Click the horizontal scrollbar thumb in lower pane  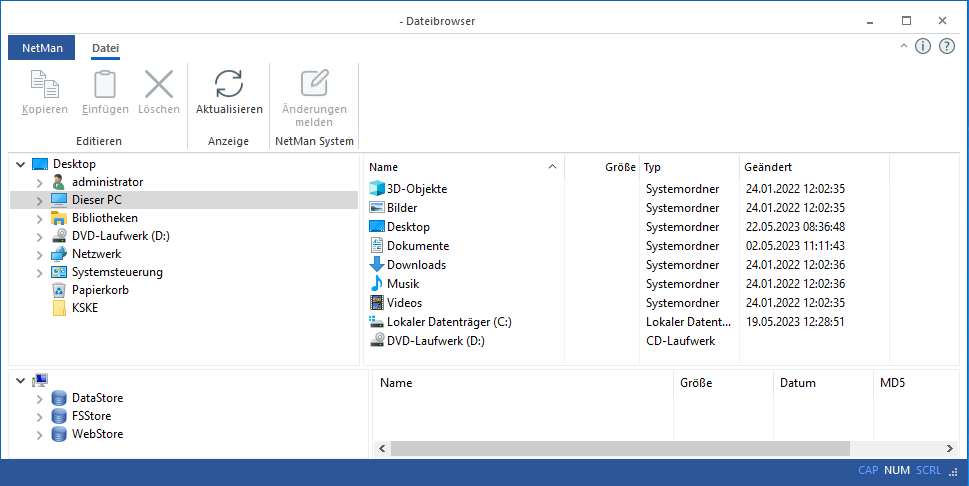point(620,448)
